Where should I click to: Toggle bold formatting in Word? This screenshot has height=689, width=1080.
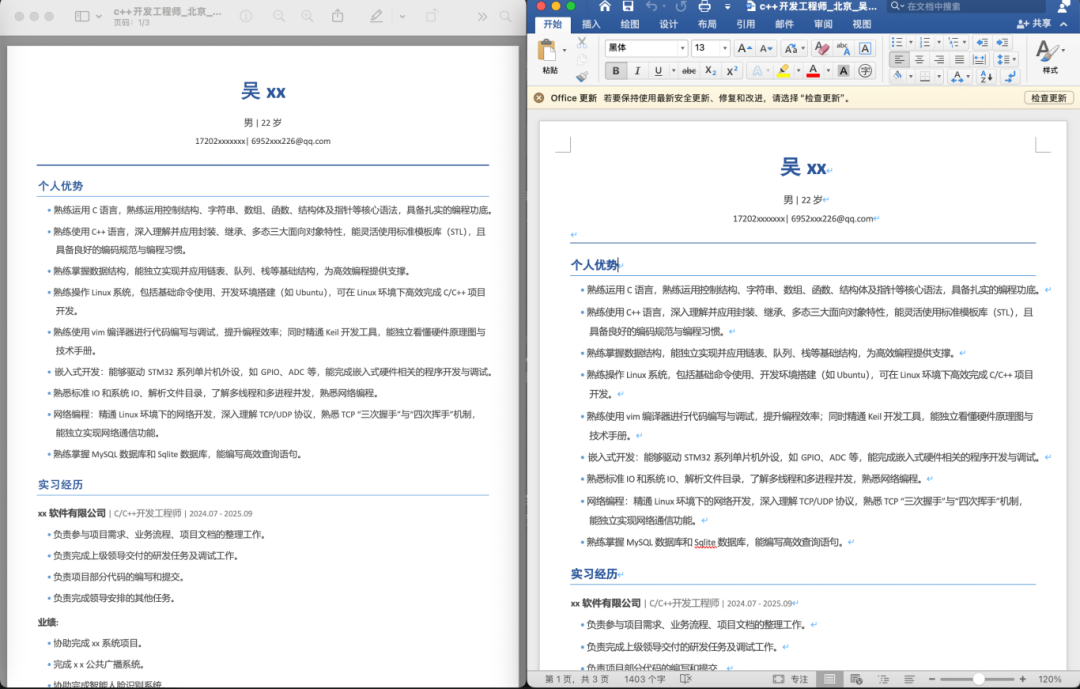pos(616,70)
